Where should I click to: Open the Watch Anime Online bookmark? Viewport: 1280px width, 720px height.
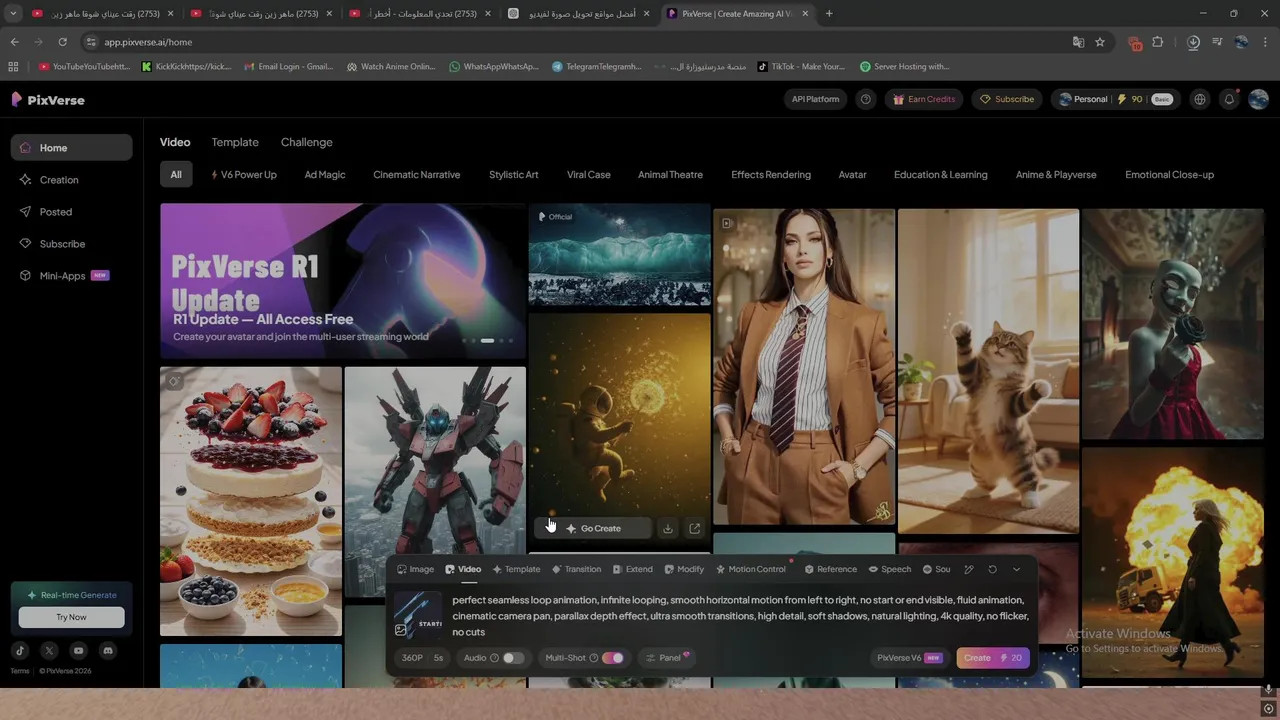391,66
